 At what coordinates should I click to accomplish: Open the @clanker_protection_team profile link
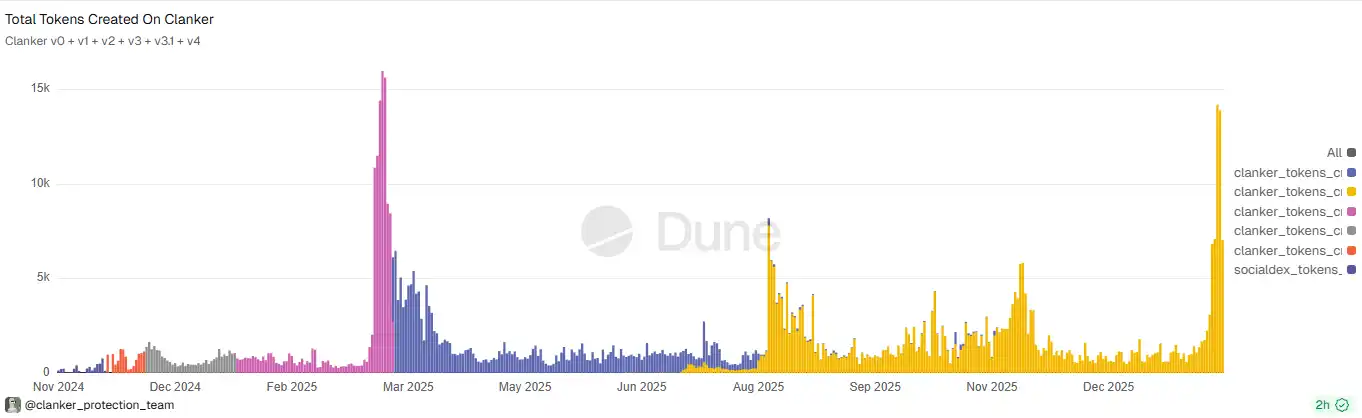(98, 405)
